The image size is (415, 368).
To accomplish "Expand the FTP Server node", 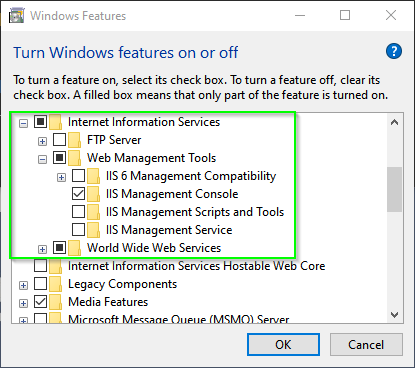I will coord(42,142).
